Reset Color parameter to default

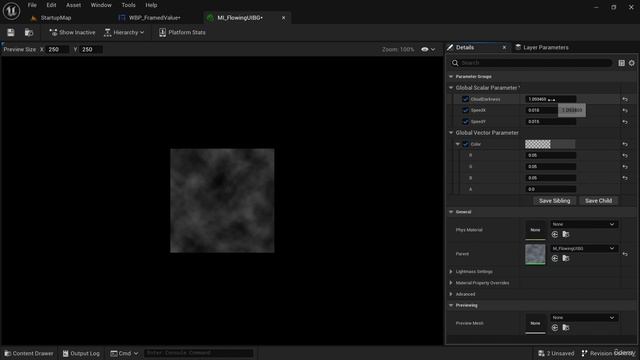click(625, 144)
